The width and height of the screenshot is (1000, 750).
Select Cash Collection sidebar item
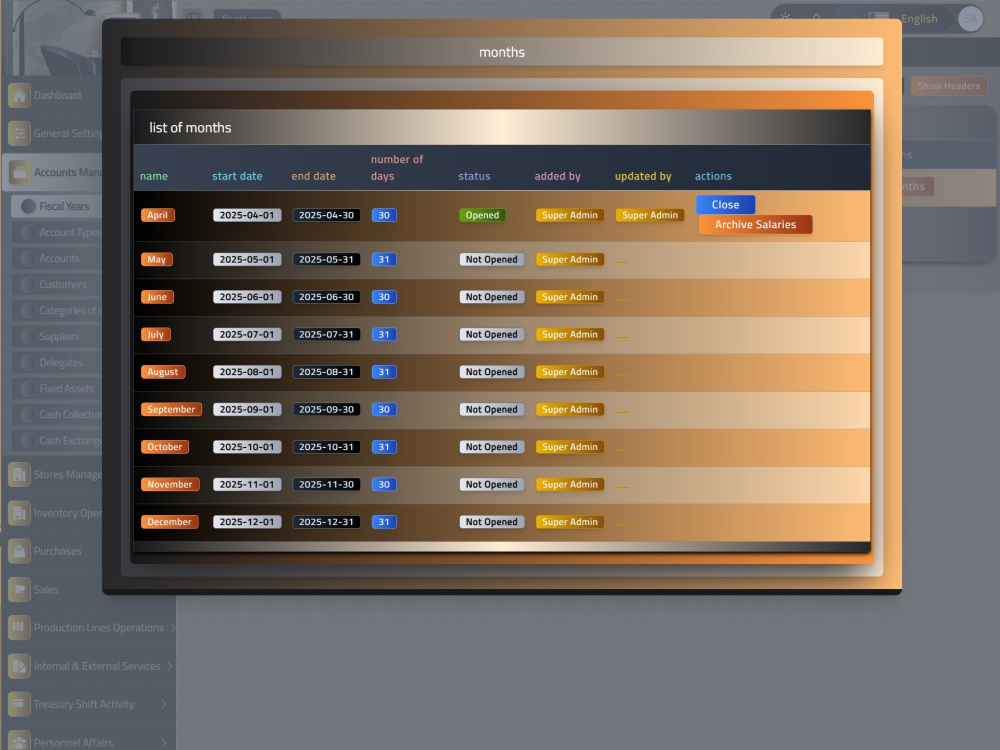pyautogui.click(x=57, y=415)
